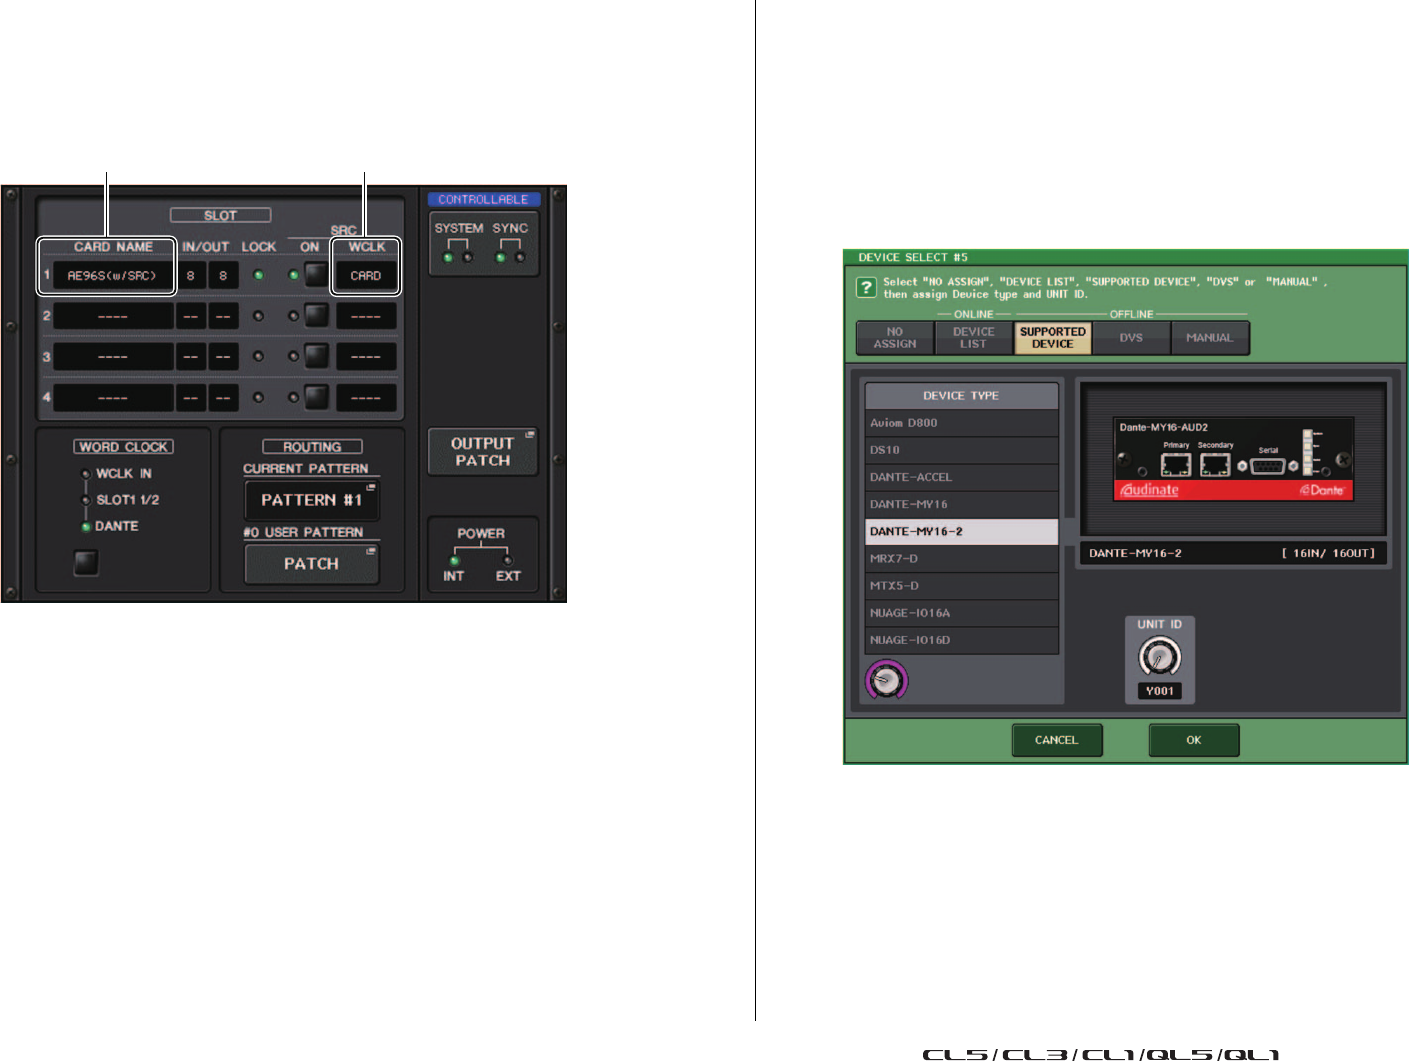The image size is (1409, 1061).
Task: Confirm device selection with OK
Action: (1194, 740)
